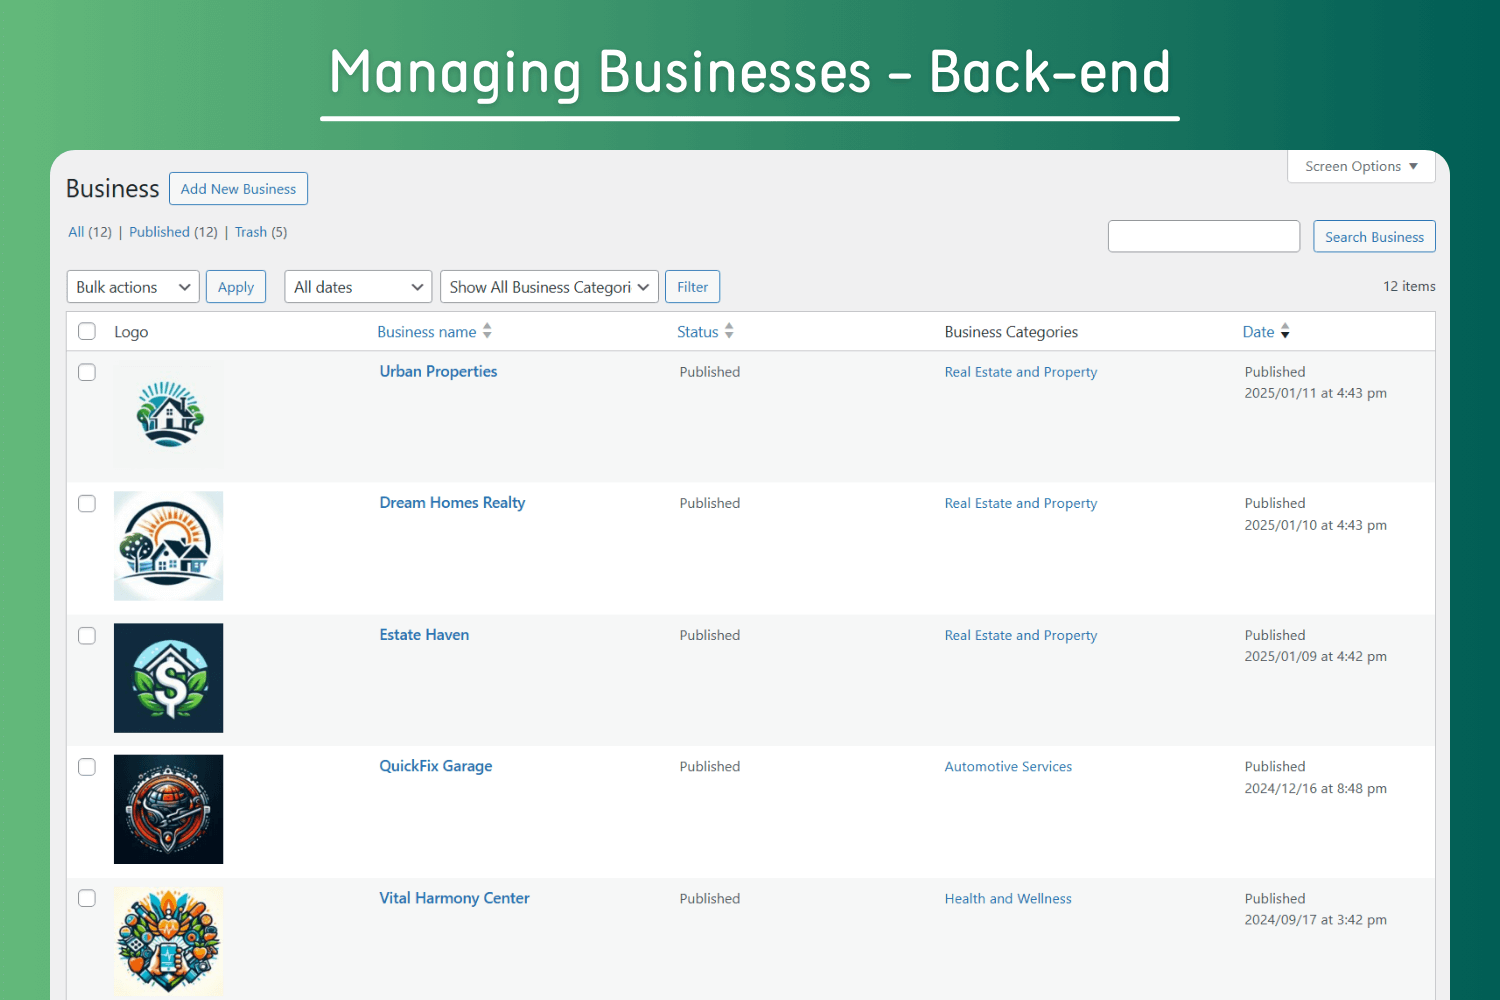This screenshot has width=1500, height=1000.
Task: Open the Trash (5) view
Action: pos(261,232)
